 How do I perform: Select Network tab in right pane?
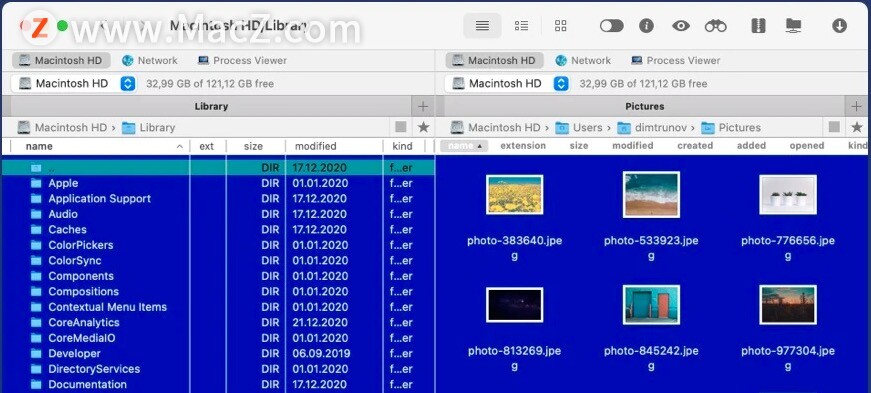[x=583, y=61]
